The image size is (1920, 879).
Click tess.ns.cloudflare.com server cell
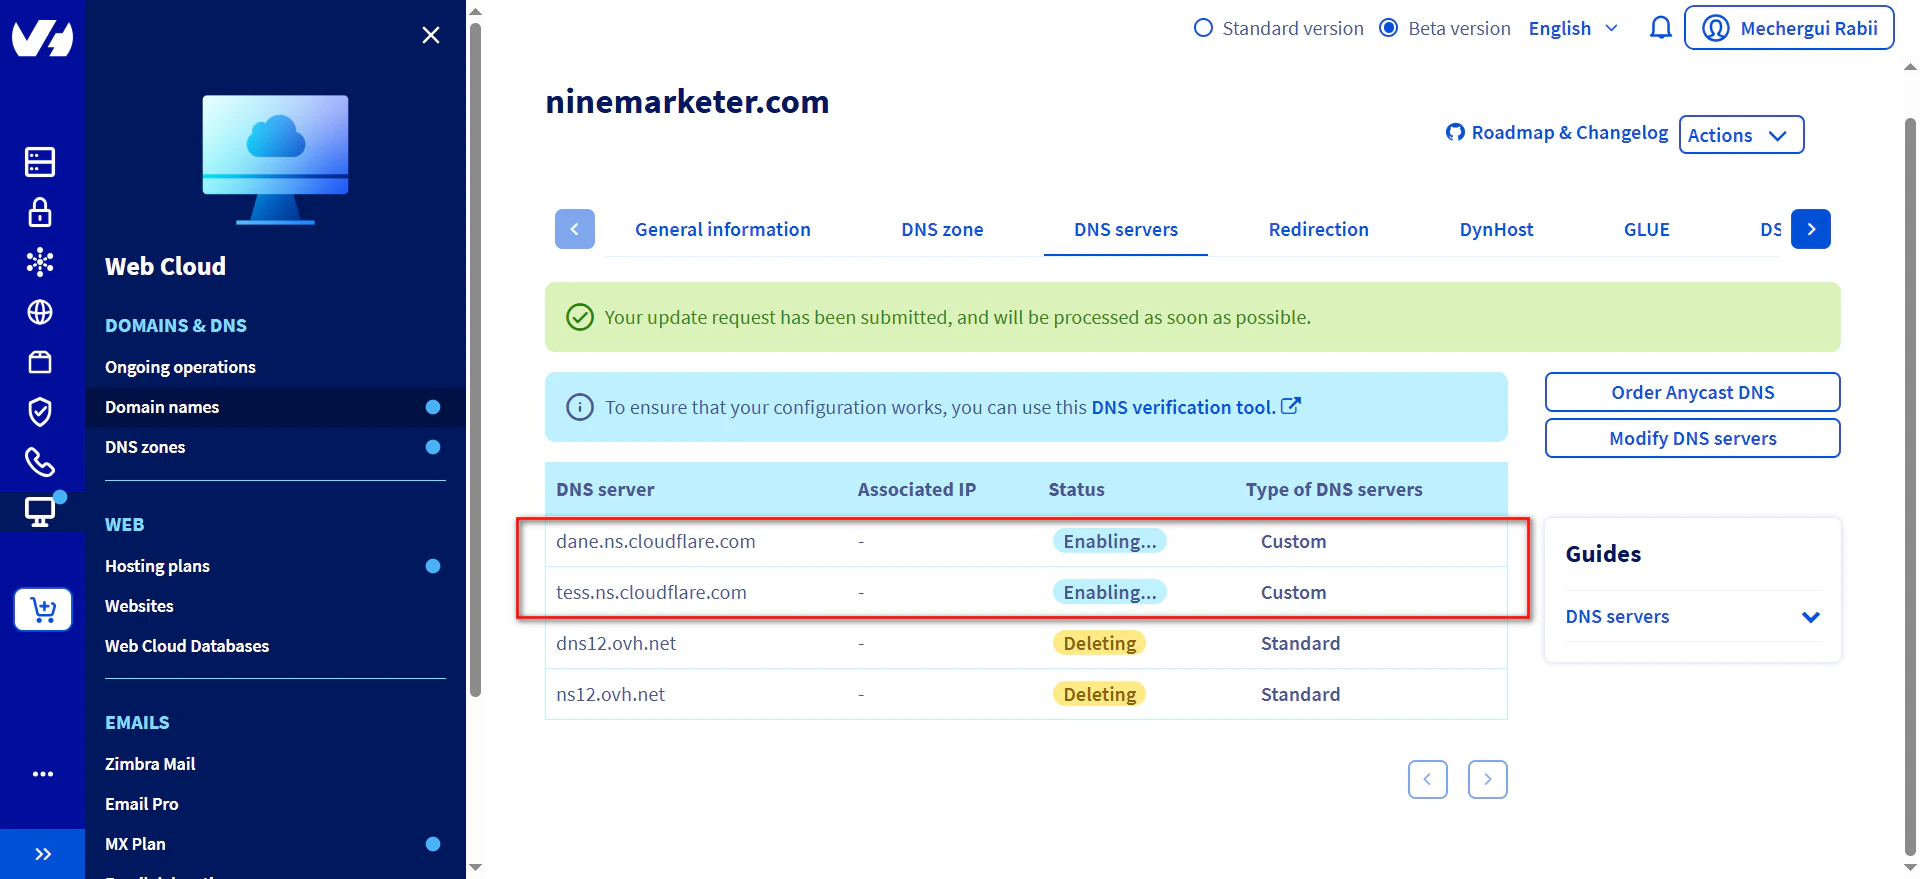[651, 592]
